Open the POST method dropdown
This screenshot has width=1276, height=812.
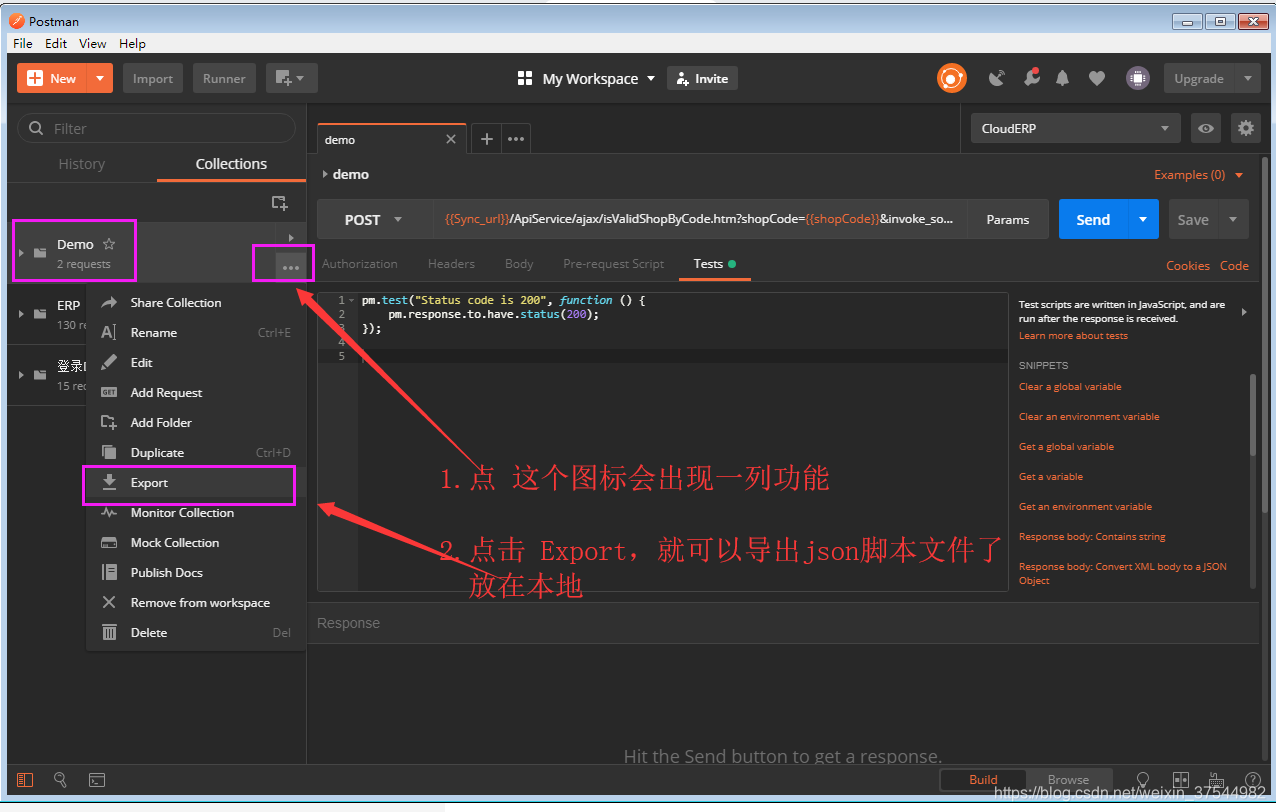tap(375, 220)
